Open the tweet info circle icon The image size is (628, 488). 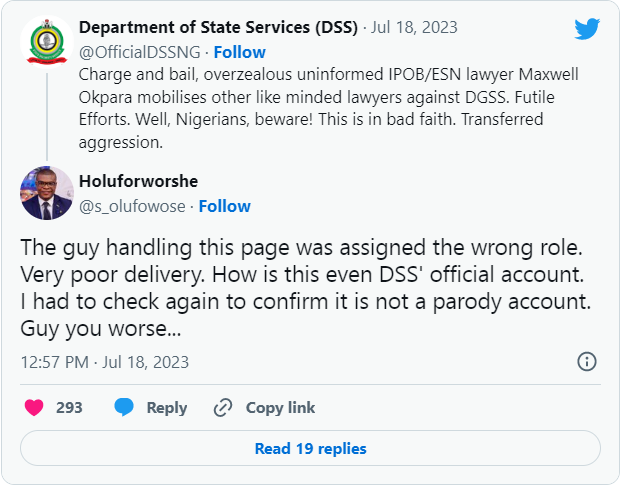(587, 362)
